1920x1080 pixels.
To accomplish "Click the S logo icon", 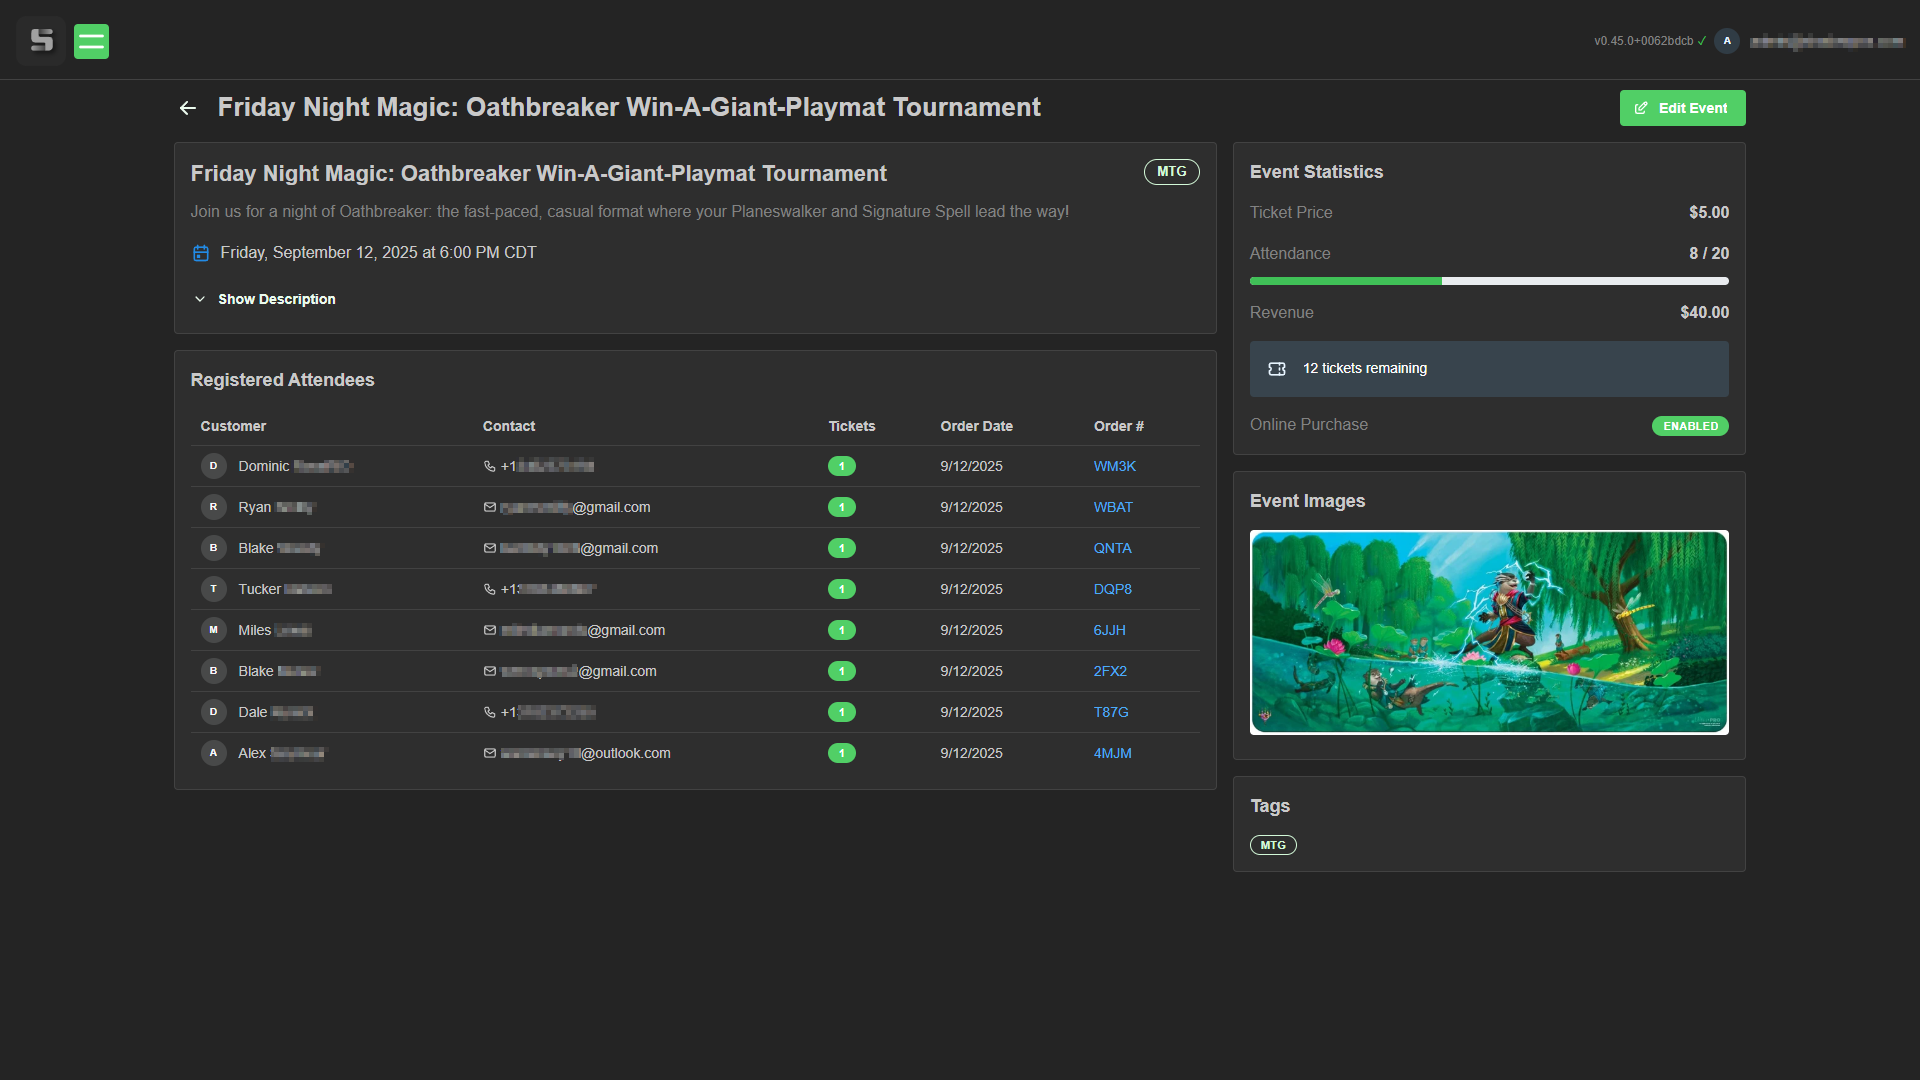I will (x=41, y=41).
